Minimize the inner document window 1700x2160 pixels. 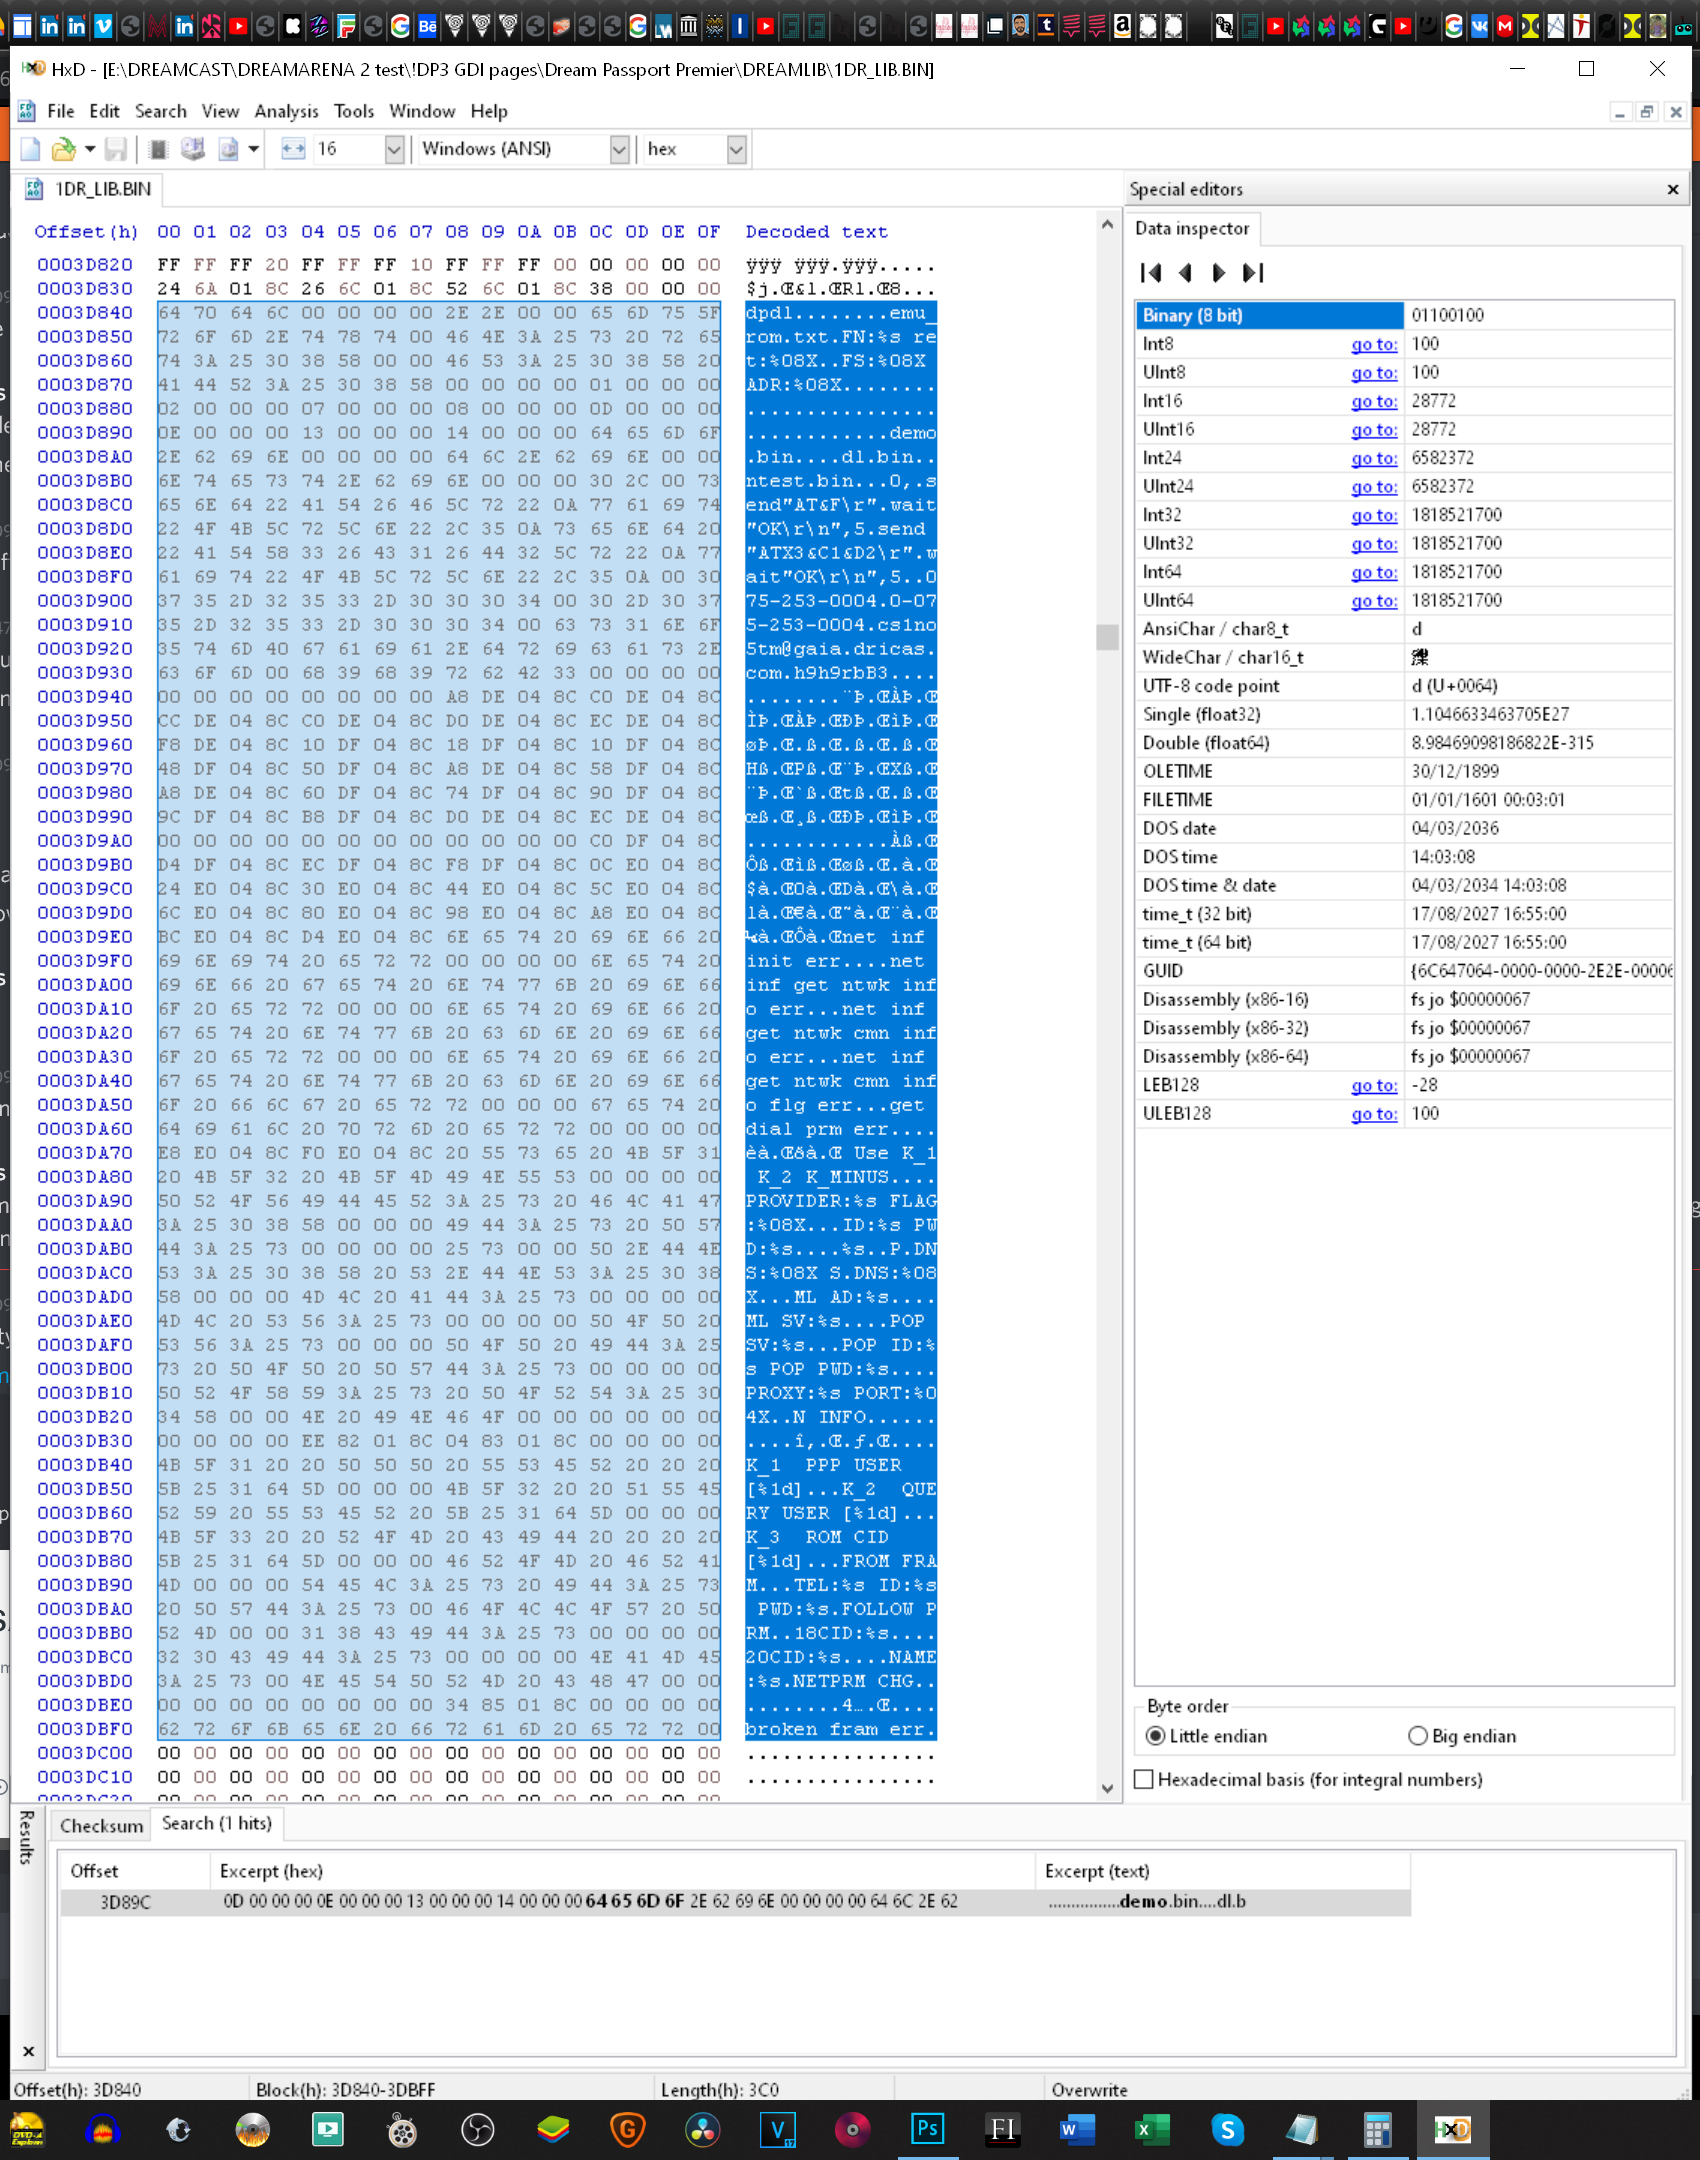tap(1619, 112)
